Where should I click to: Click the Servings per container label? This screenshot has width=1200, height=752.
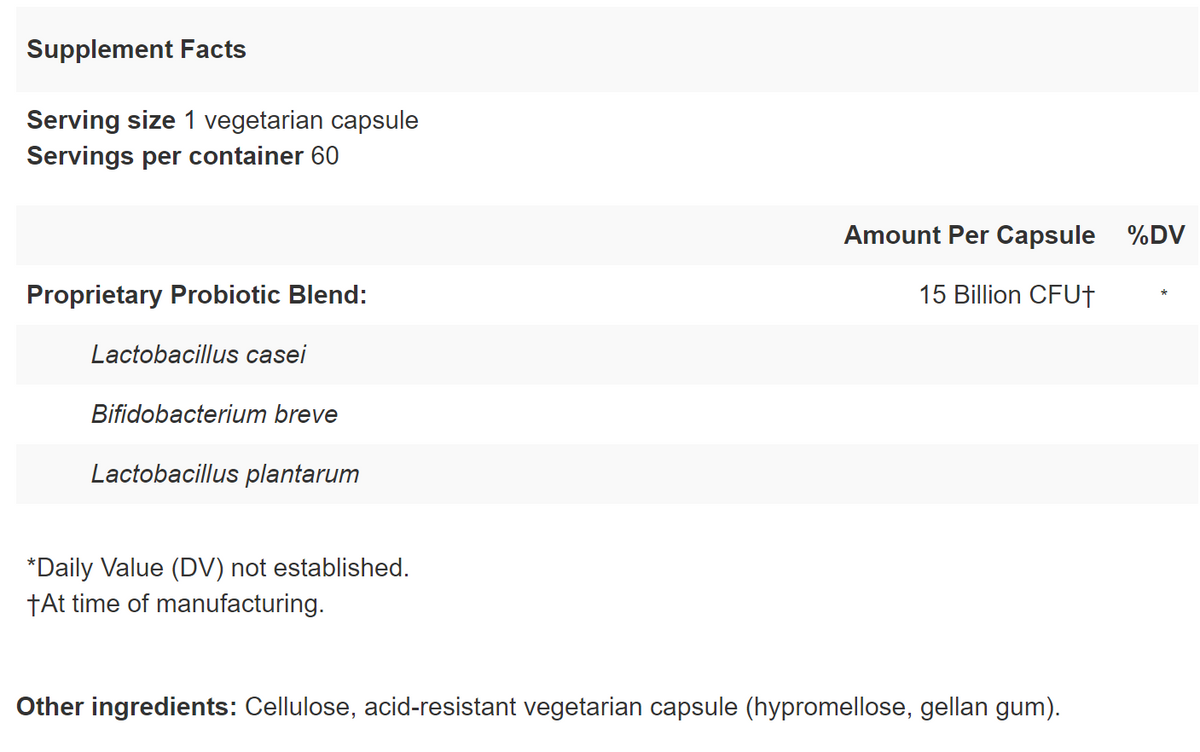[164, 157]
